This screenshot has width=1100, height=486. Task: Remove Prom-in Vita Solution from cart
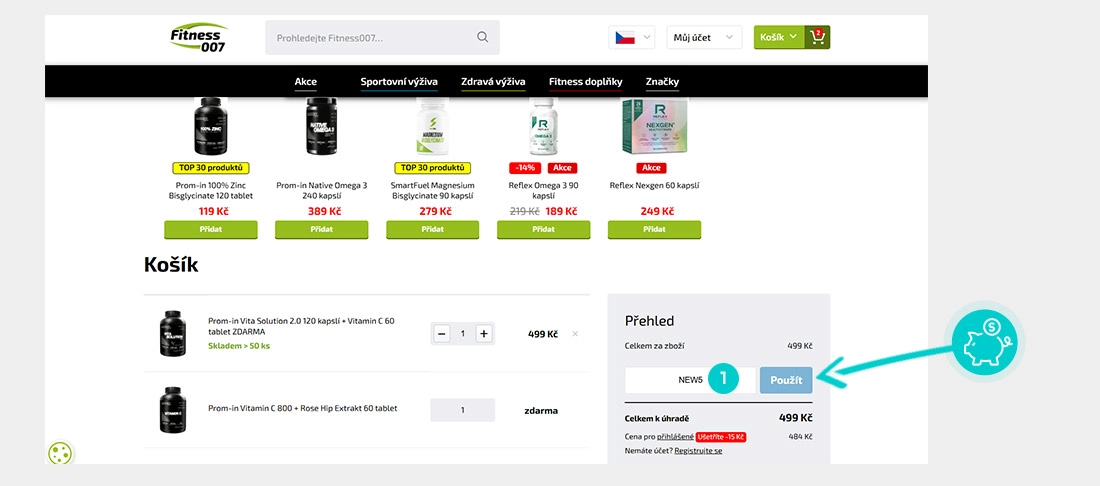(x=575, y=334)
